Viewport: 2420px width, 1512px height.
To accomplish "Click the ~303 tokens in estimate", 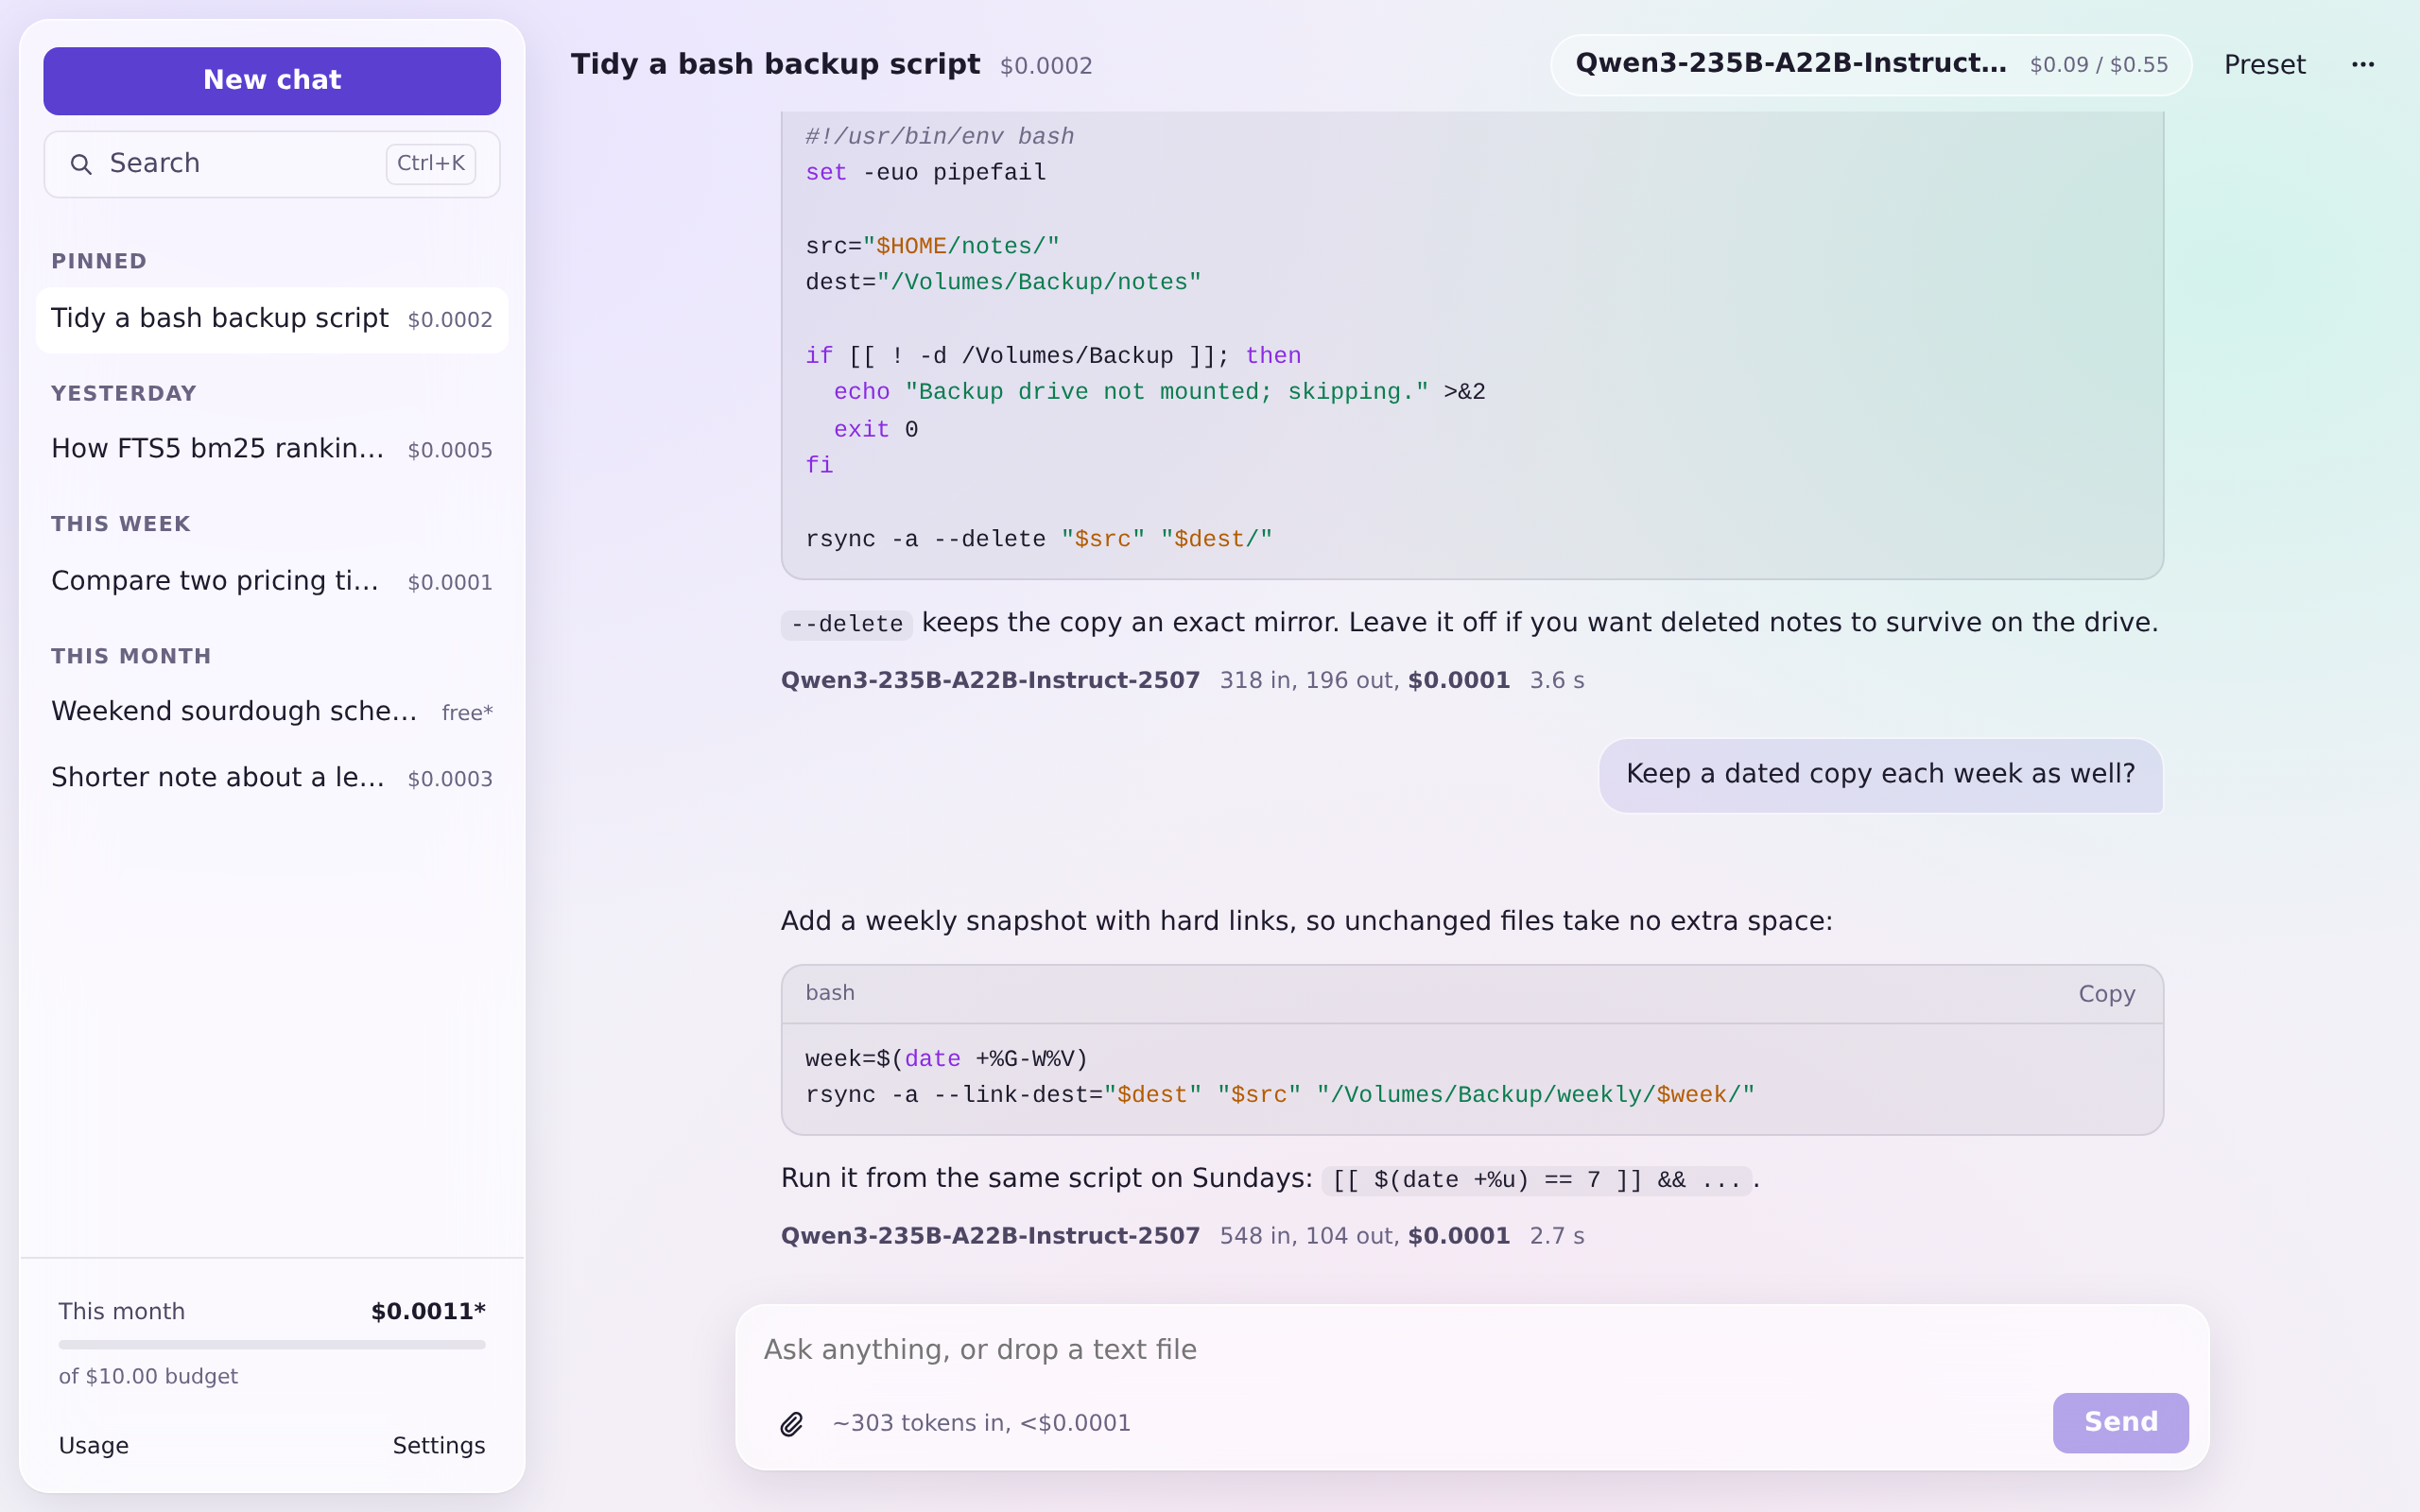I will [x=981, y=1423].
